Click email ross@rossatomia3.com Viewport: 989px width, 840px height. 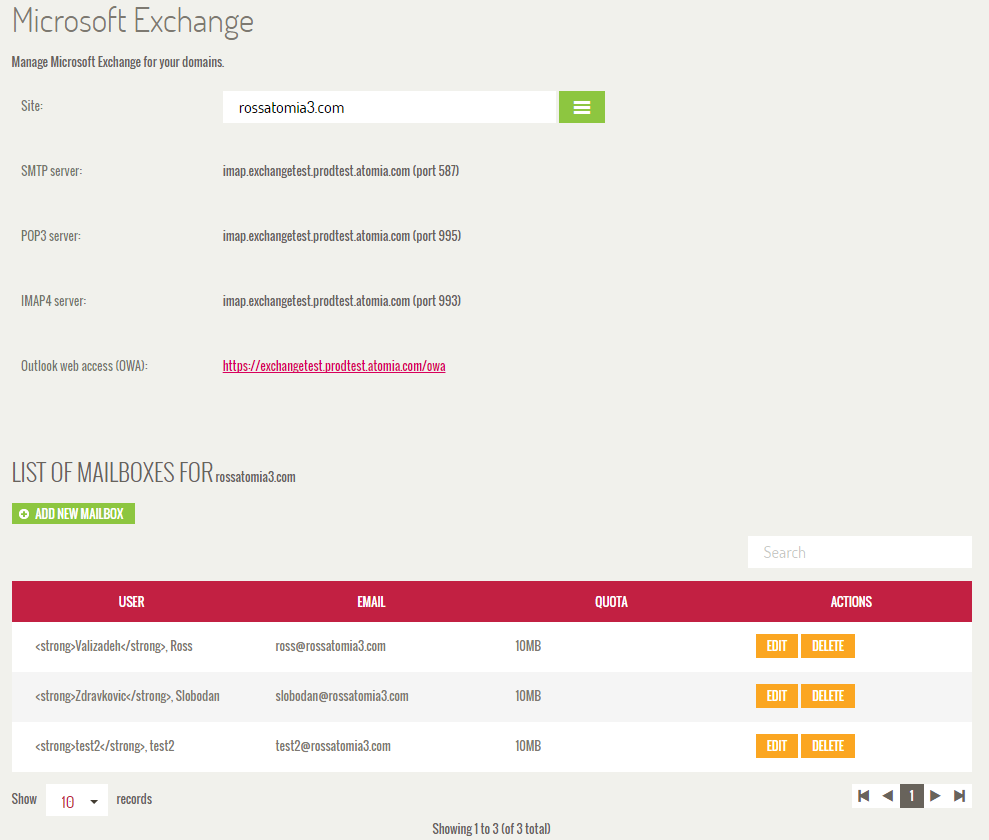coord(331,646)
